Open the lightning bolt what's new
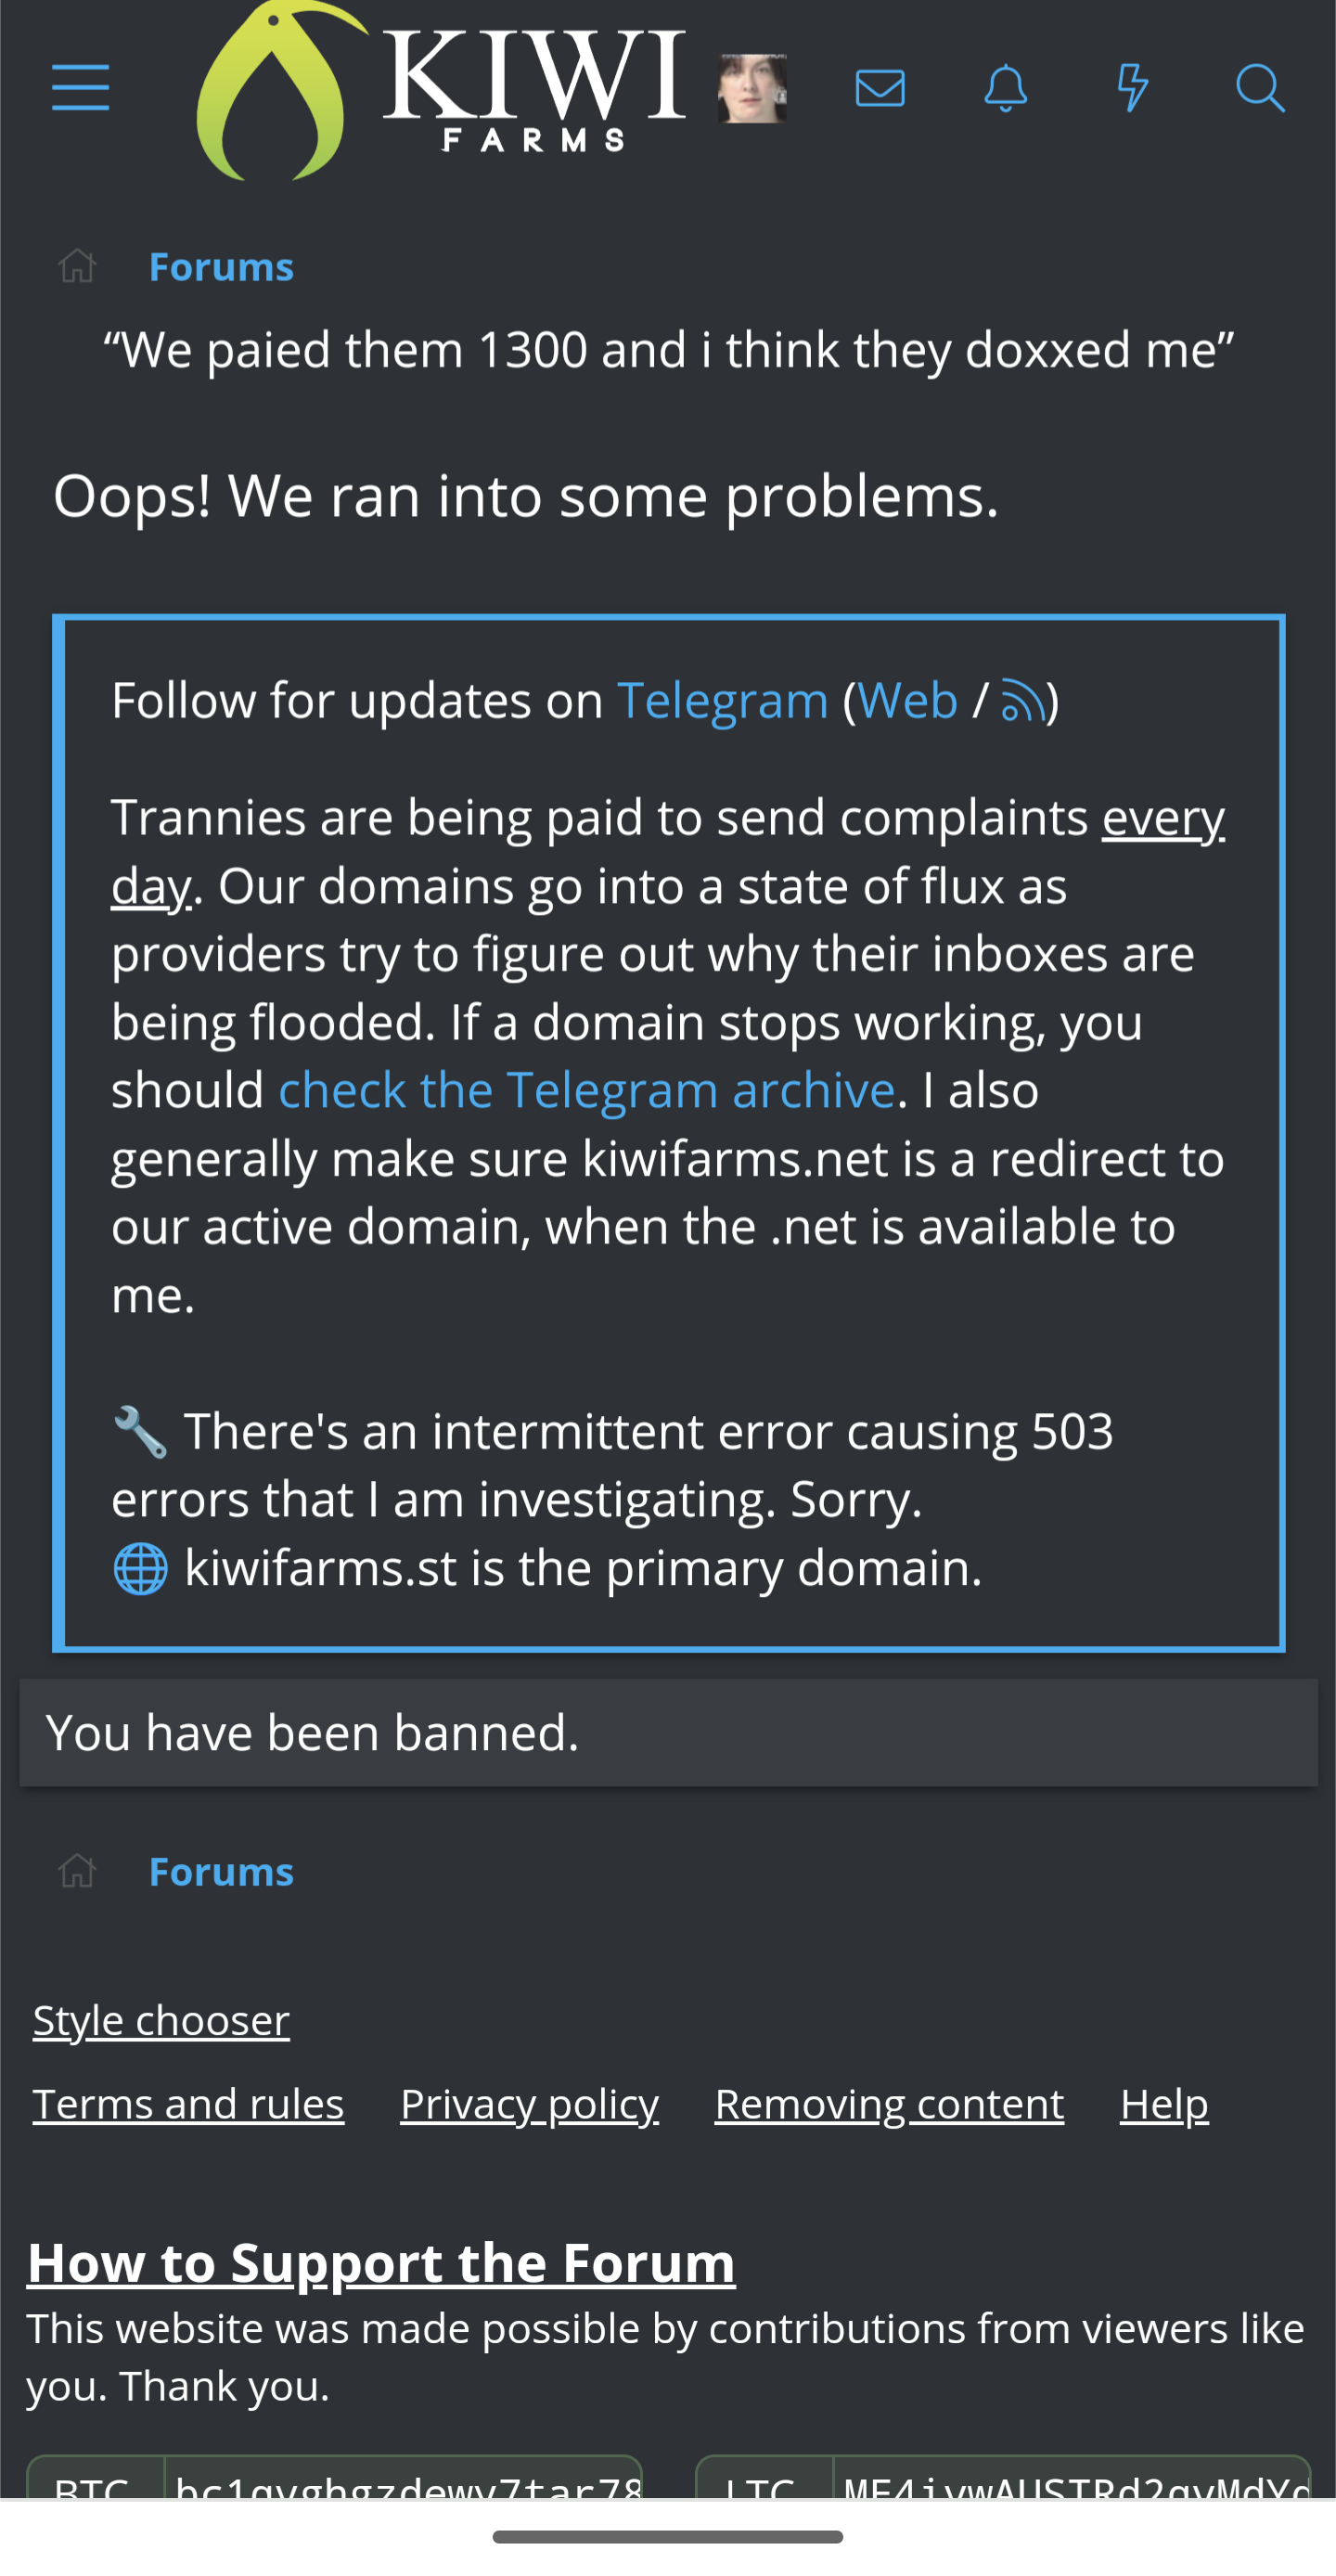 click(1132, 88)
